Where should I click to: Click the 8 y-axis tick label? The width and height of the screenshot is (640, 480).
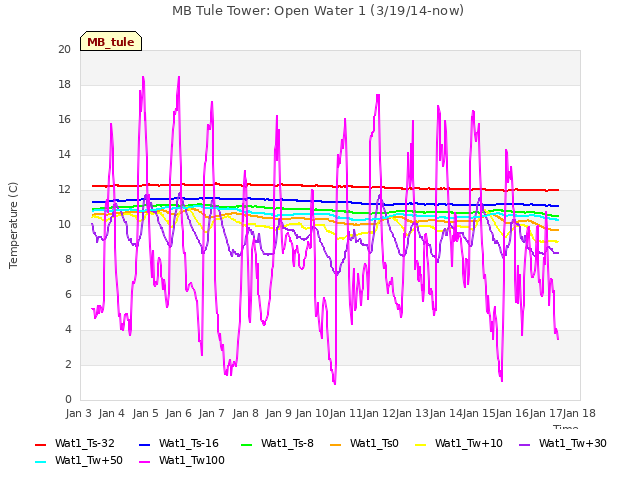point(68,260)
